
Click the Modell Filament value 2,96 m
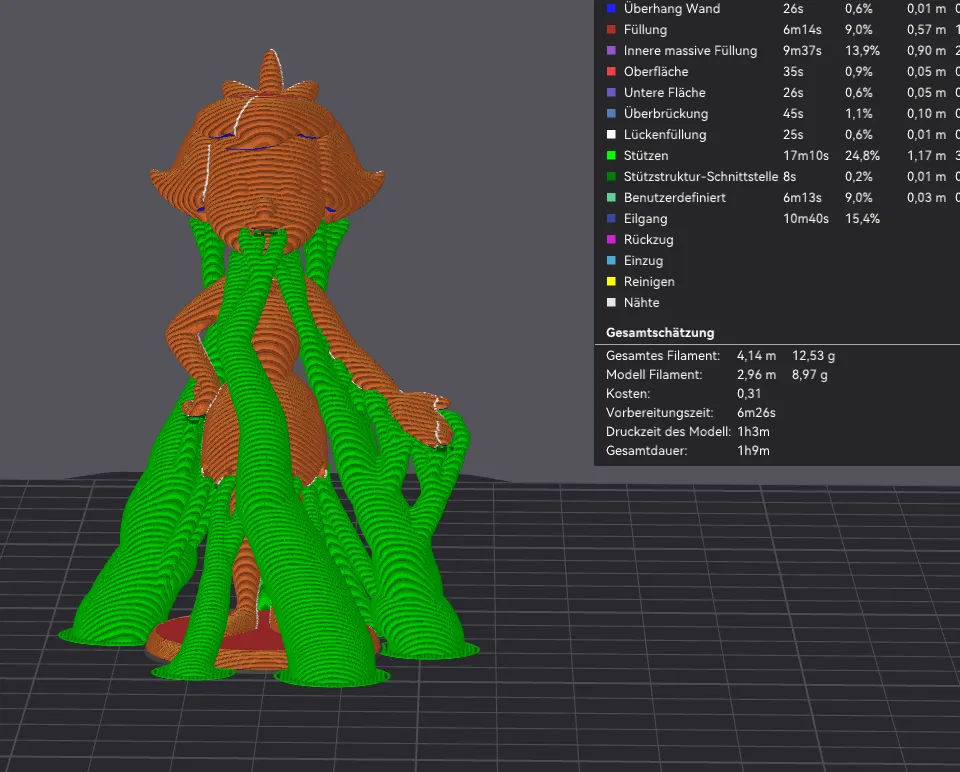(x=756, y=374)
